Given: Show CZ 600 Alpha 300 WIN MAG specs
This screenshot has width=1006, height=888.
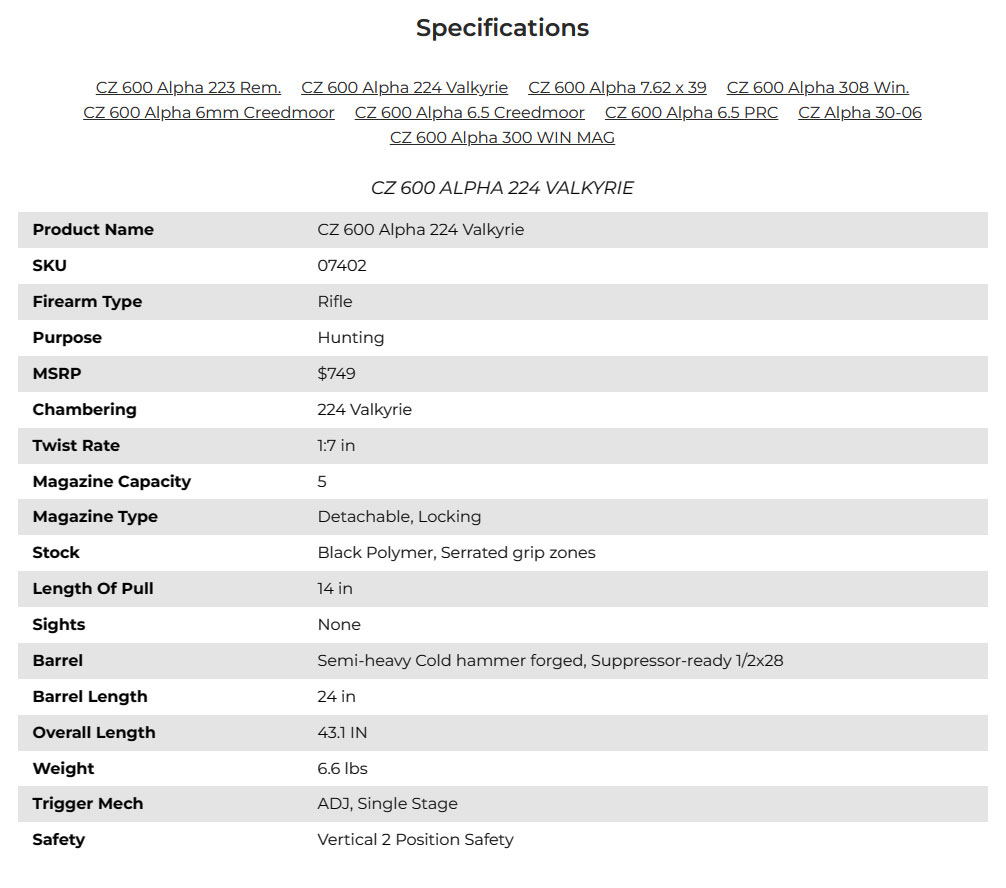Looking at the screenshot, I should [502, 138].
